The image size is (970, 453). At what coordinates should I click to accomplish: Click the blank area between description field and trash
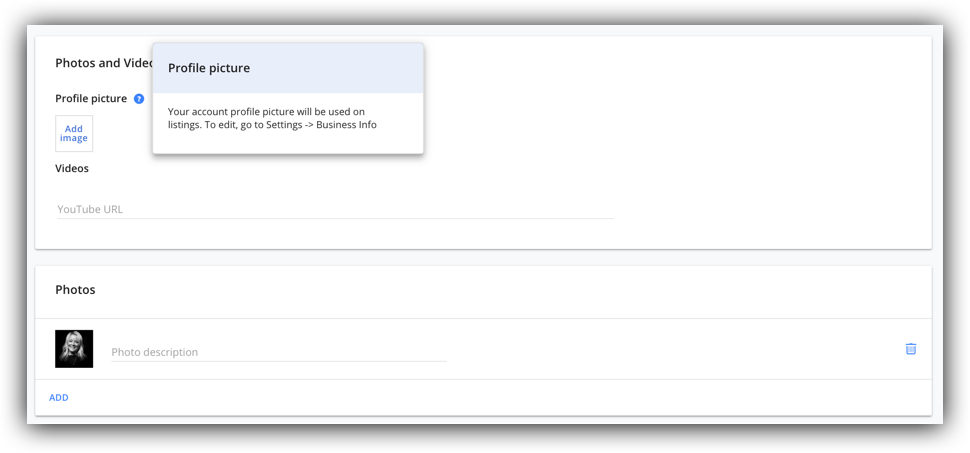[674, 349]
